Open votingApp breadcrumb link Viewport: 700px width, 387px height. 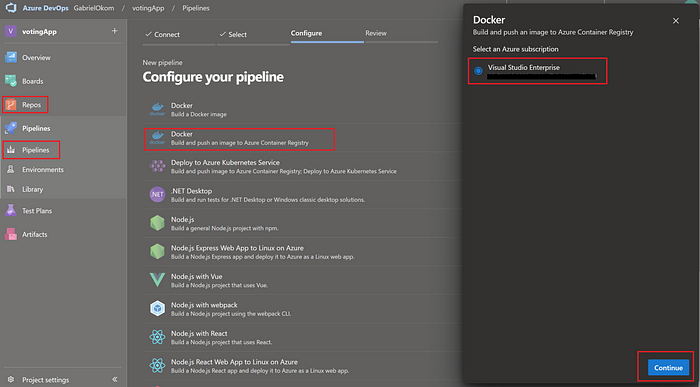click(148, 8)
